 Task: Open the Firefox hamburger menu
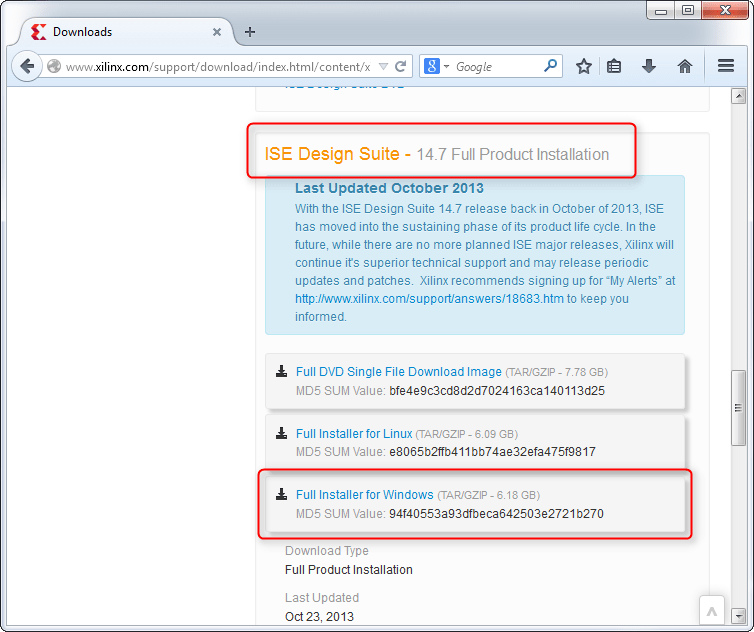pos(727,66)
